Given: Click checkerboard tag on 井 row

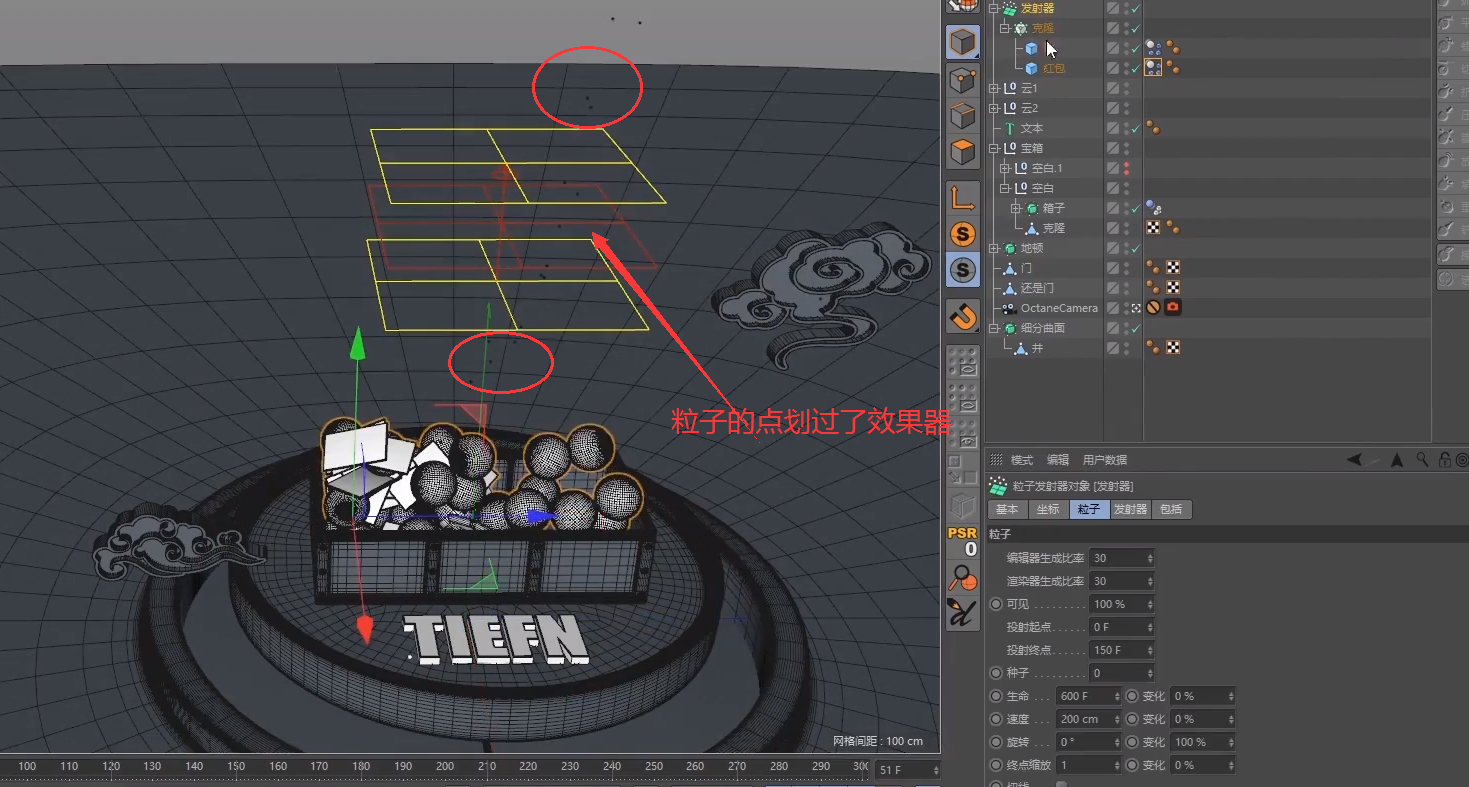Looking at the screenshot, I should (x=1173, y=348).
